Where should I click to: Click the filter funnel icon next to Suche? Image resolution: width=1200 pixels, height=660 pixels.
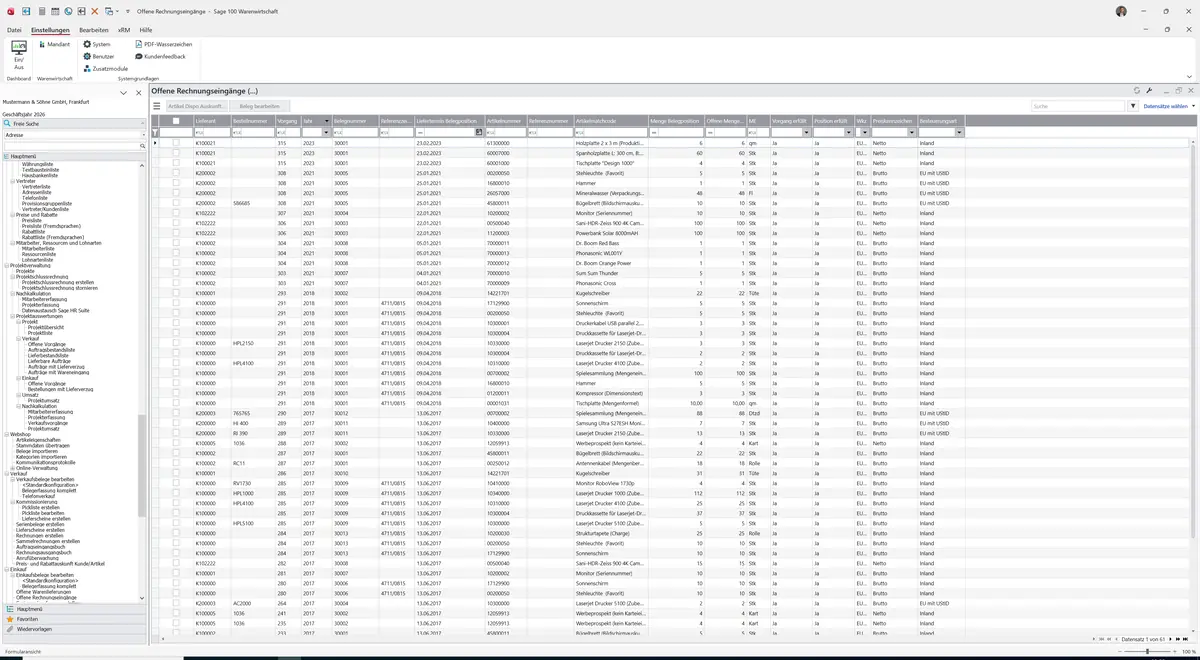1133,105
